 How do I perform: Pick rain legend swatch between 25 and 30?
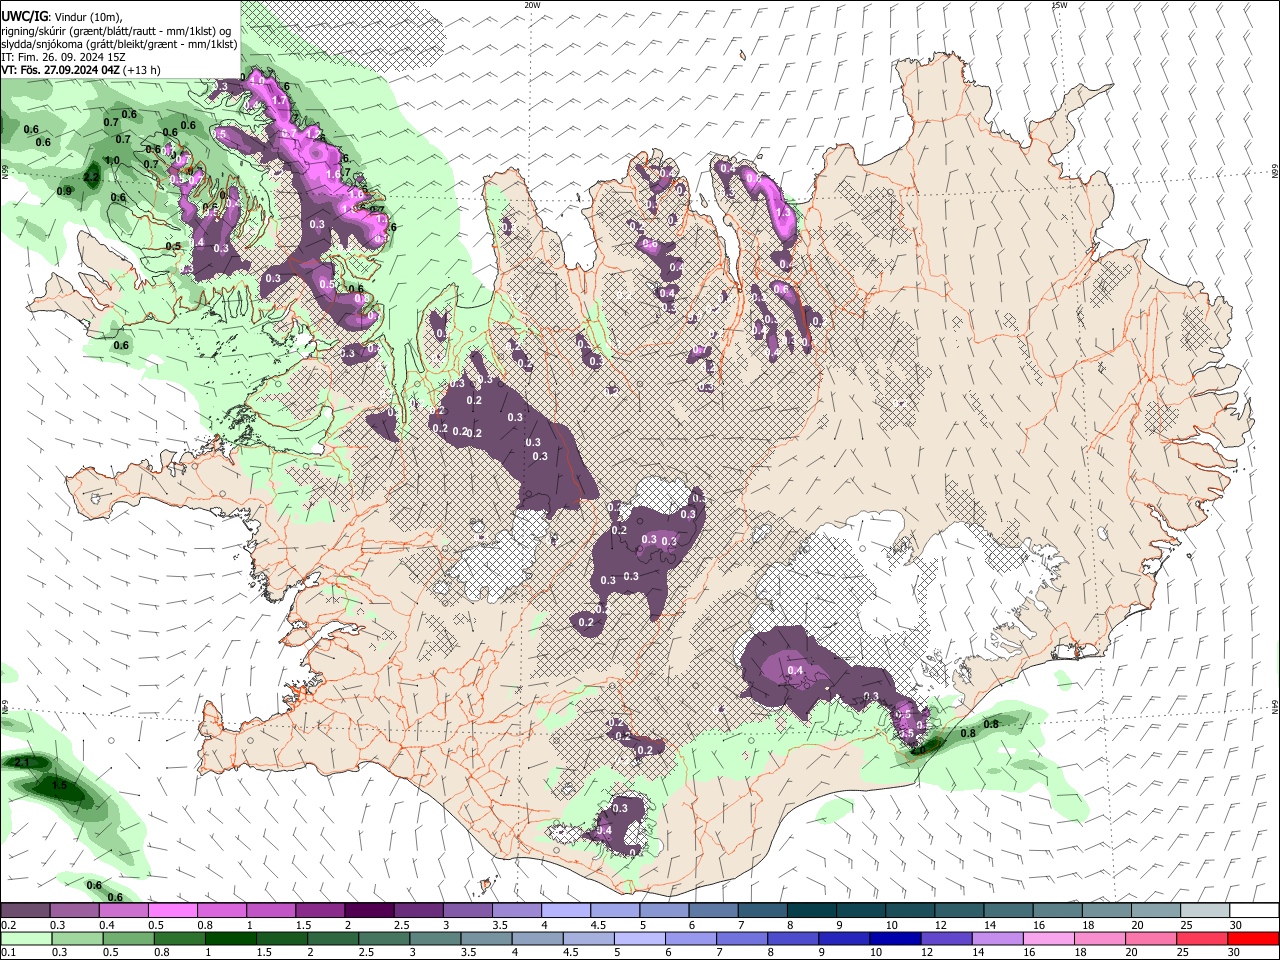tap(1203, 939)
